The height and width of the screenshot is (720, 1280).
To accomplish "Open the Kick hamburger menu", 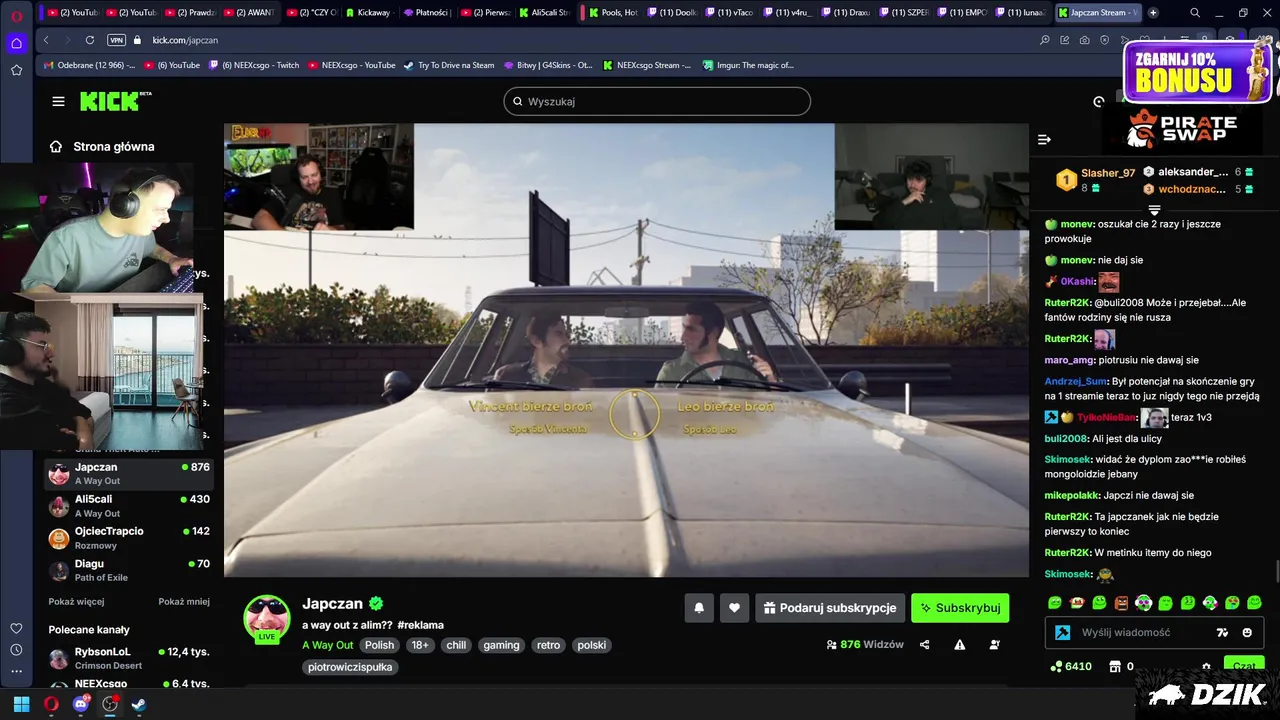I will (x=58, y=101).
